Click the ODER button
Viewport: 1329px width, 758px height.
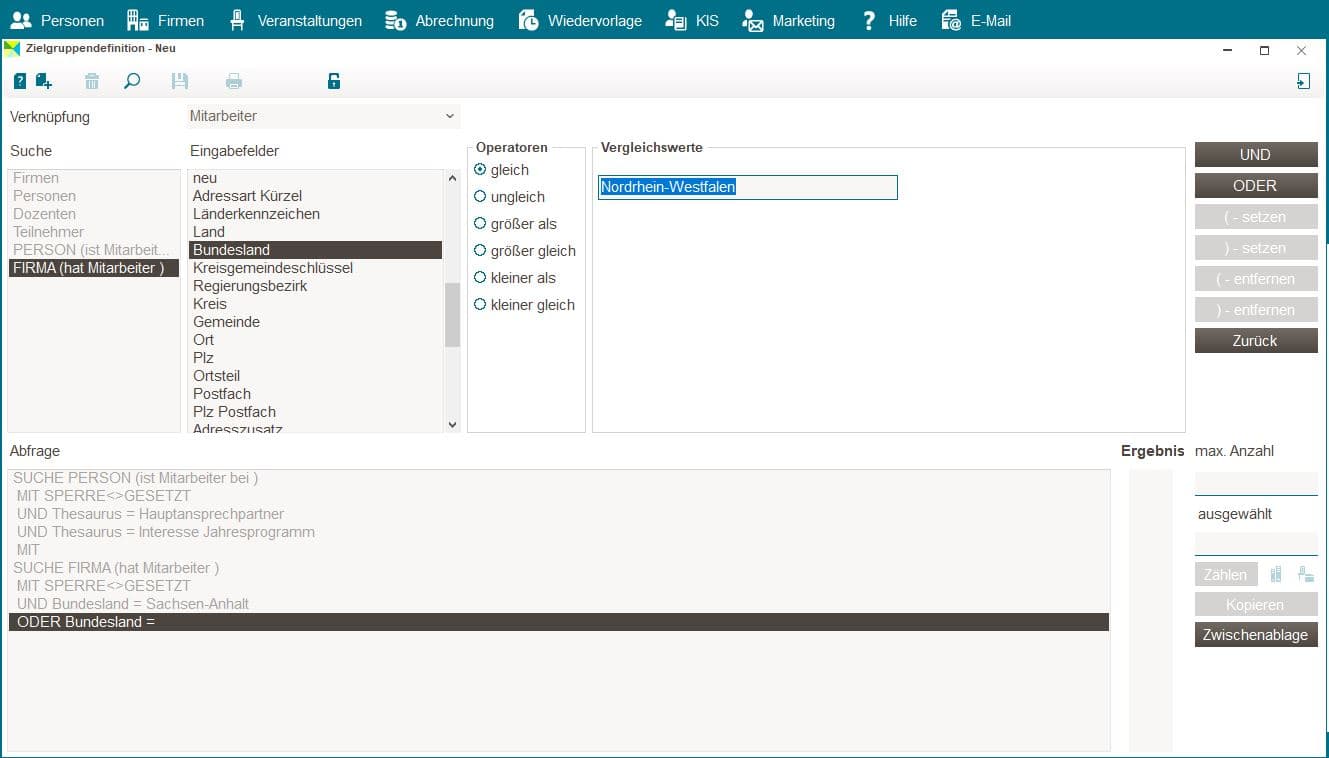click(1256, 185)
